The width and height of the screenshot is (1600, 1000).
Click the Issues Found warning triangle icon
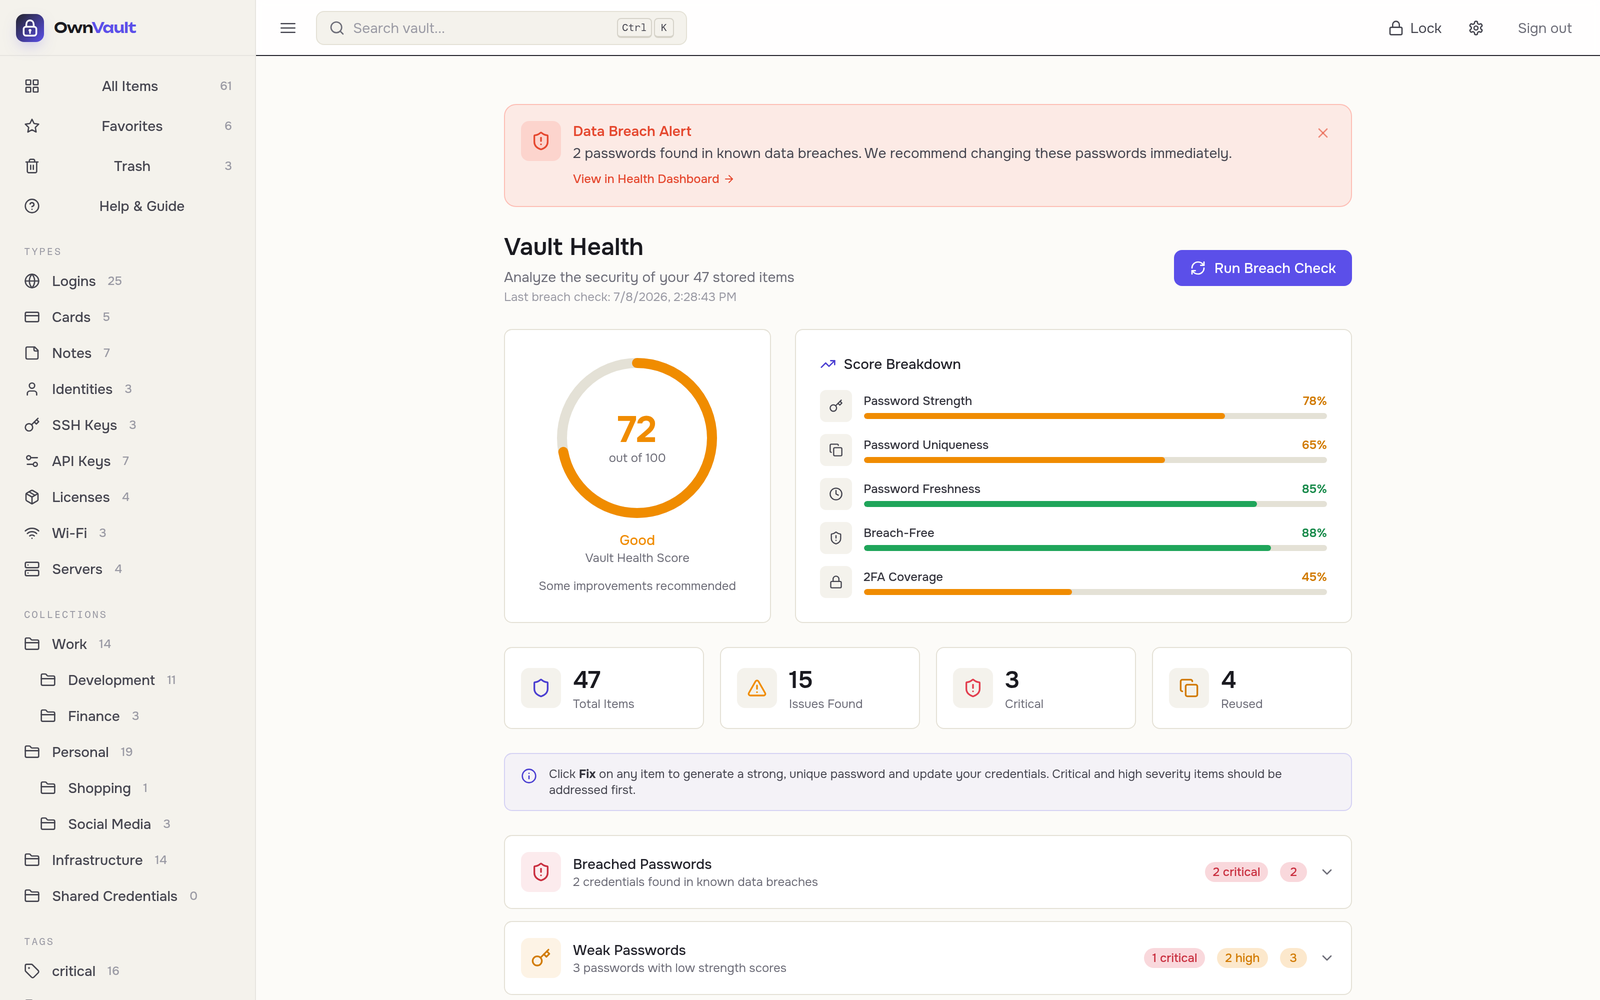[757, 688]
